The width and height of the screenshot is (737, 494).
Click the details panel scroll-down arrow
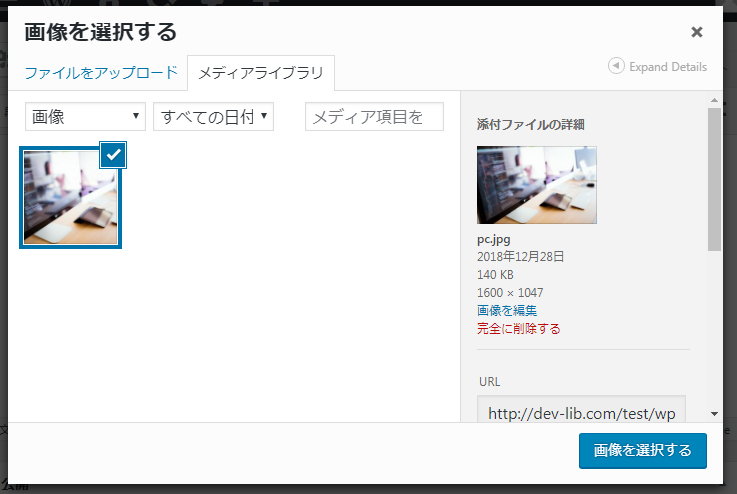[714, 413]
